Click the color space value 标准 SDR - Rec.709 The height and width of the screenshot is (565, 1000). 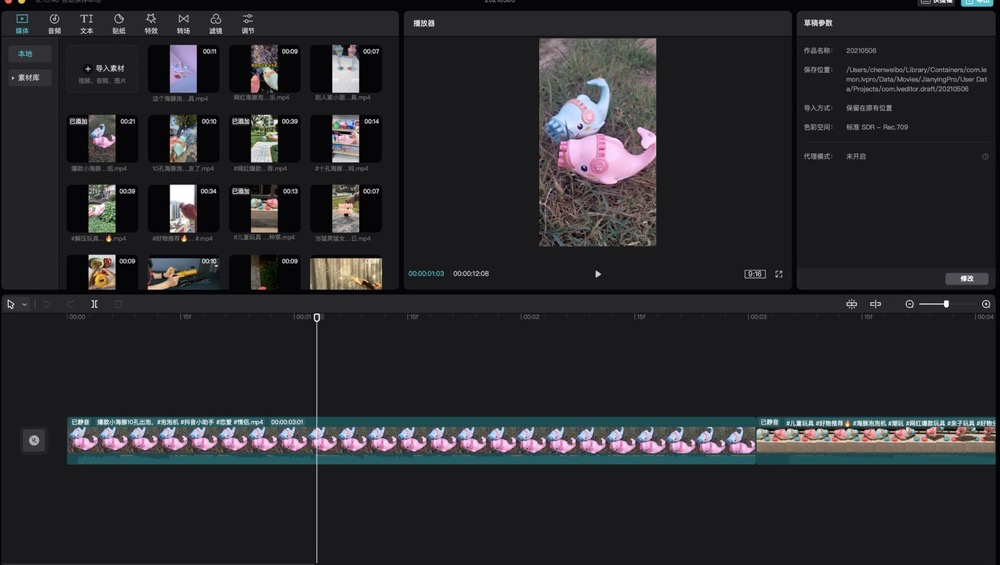[x=877, y=127]
